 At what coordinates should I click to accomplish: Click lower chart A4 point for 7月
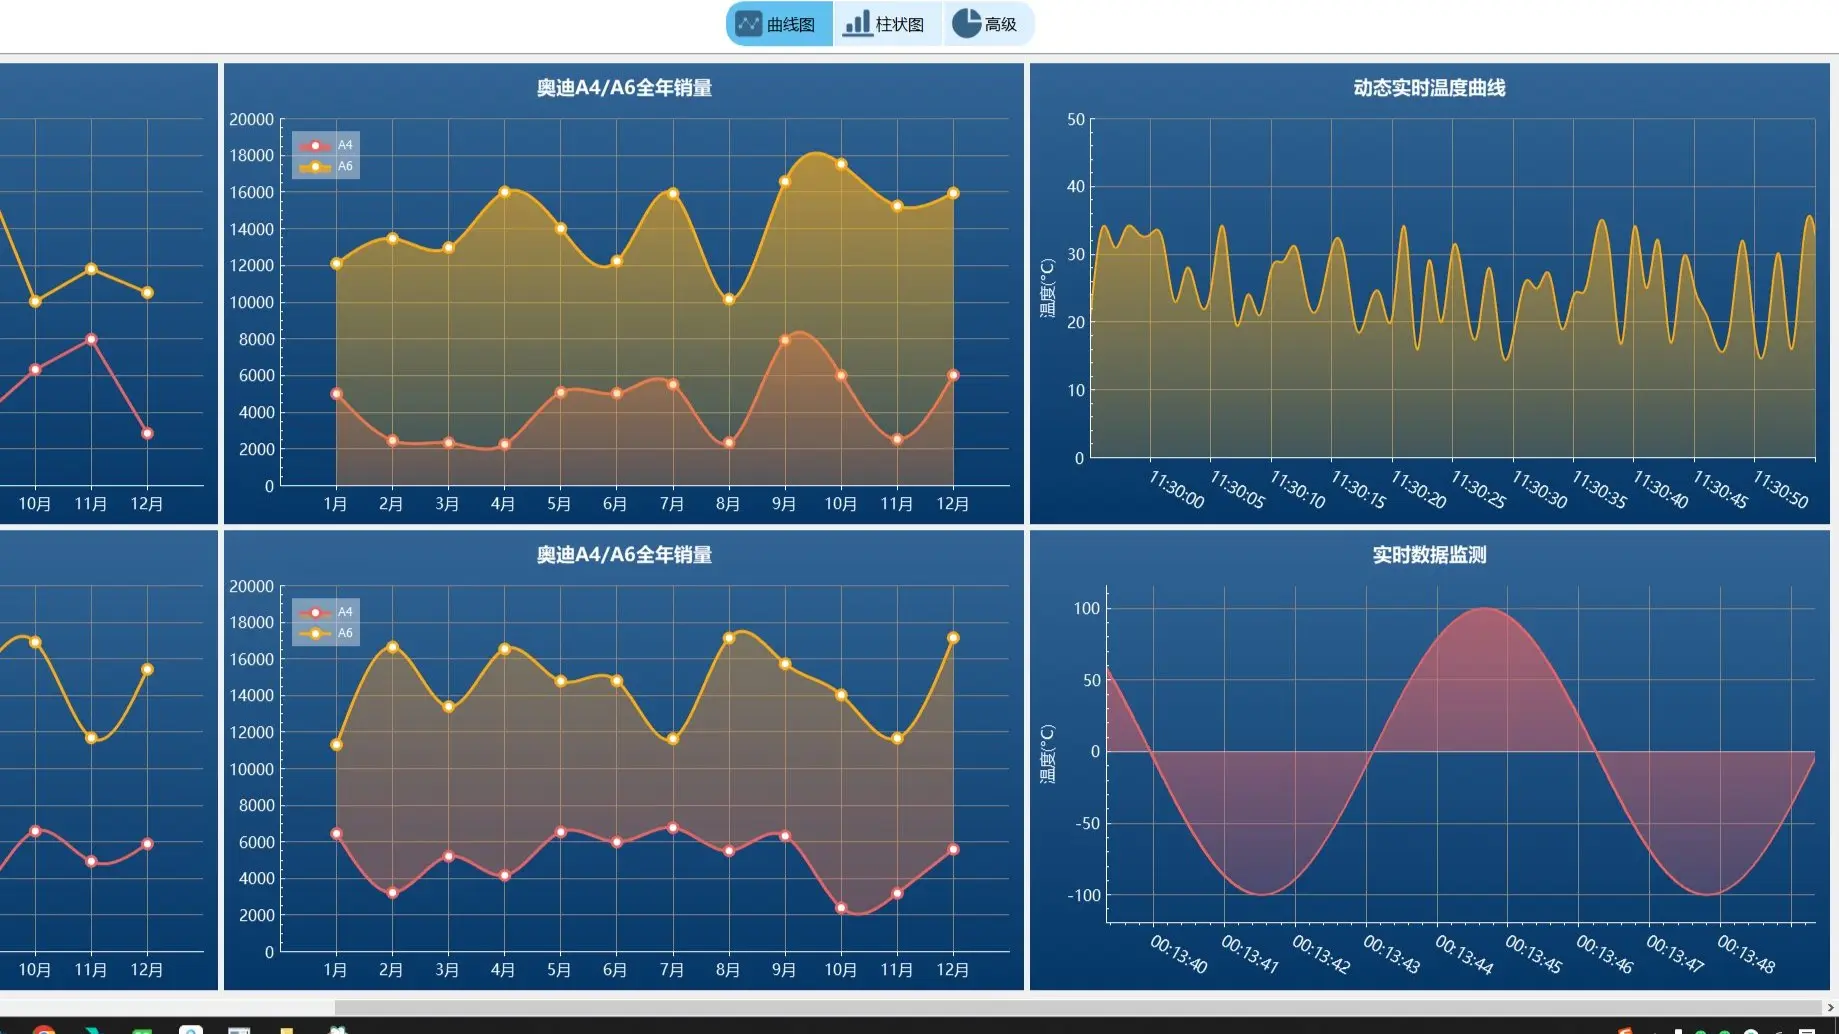pos(673,828)
